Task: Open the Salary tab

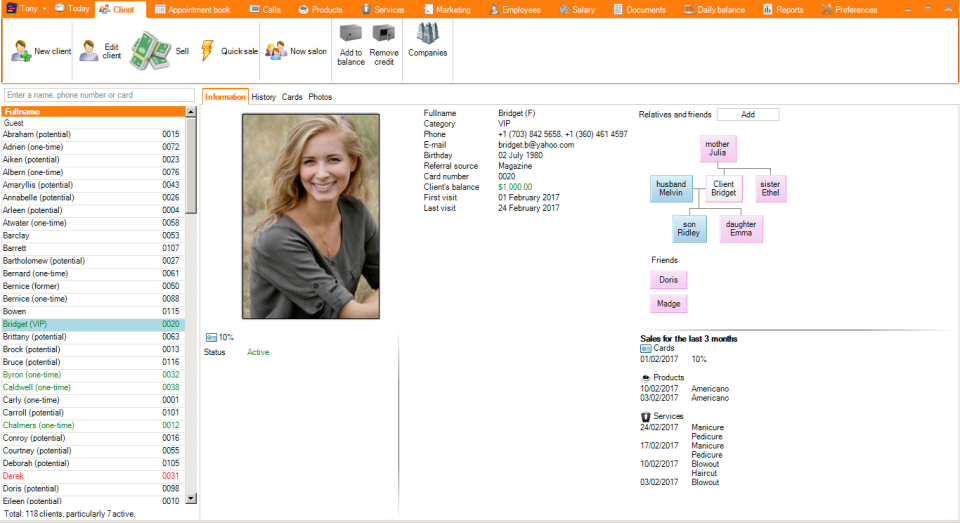Action: click(577, 10)
